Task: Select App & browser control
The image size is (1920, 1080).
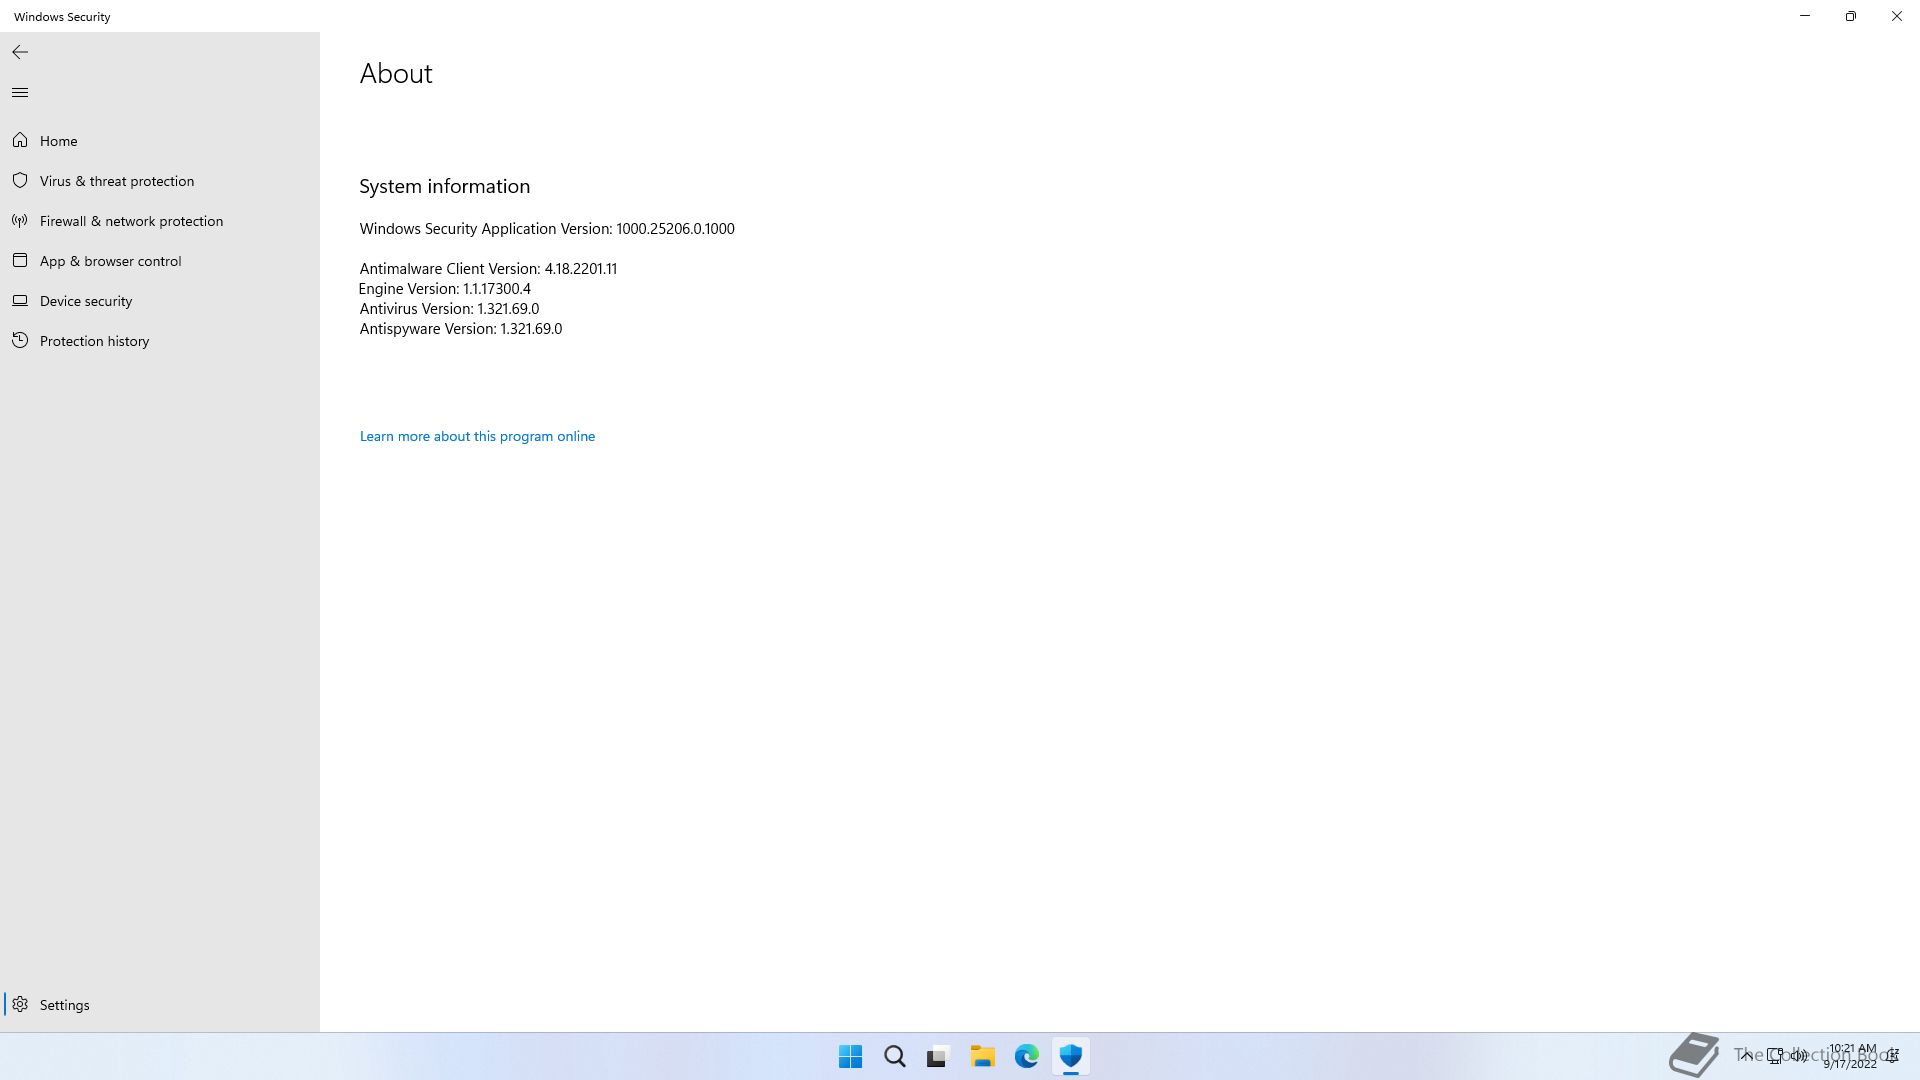Action: pos(110,261)
